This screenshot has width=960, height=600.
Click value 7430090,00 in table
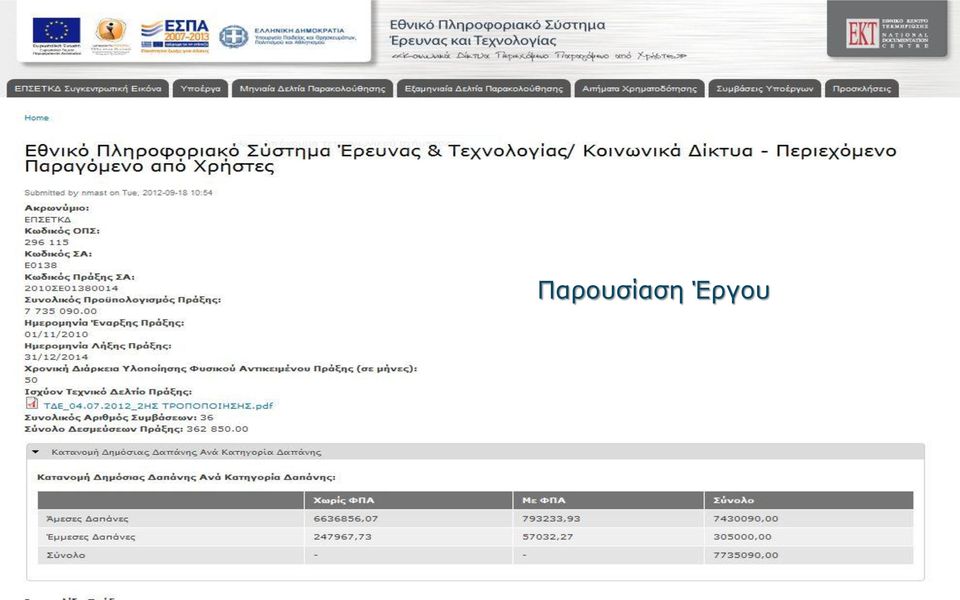tap(746, 519)
